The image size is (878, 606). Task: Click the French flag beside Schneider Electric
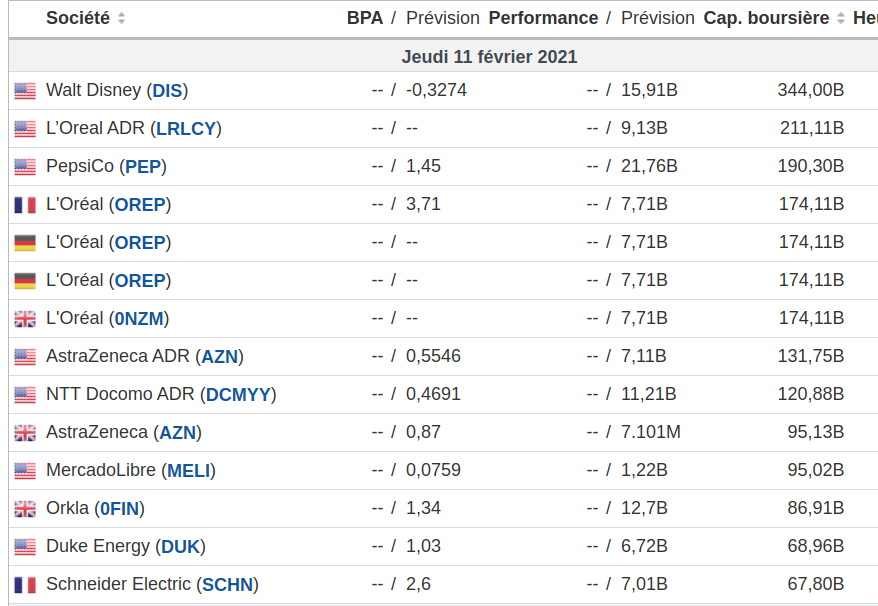coord(25,585)
